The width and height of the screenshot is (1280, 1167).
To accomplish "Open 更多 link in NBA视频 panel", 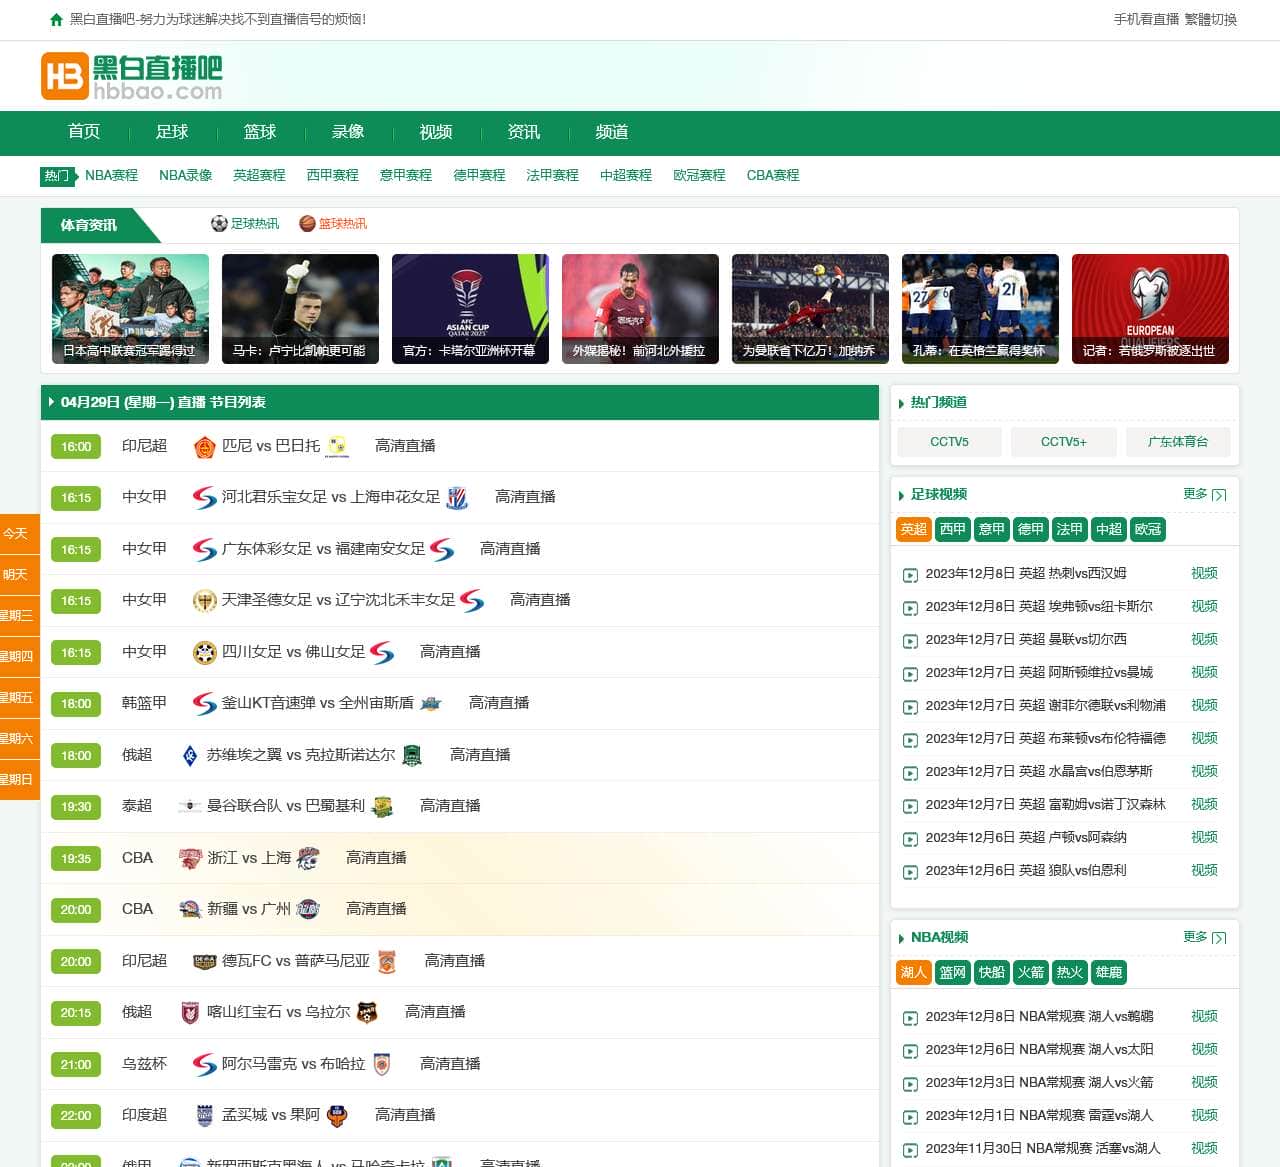I will [x=1204, y=937].
